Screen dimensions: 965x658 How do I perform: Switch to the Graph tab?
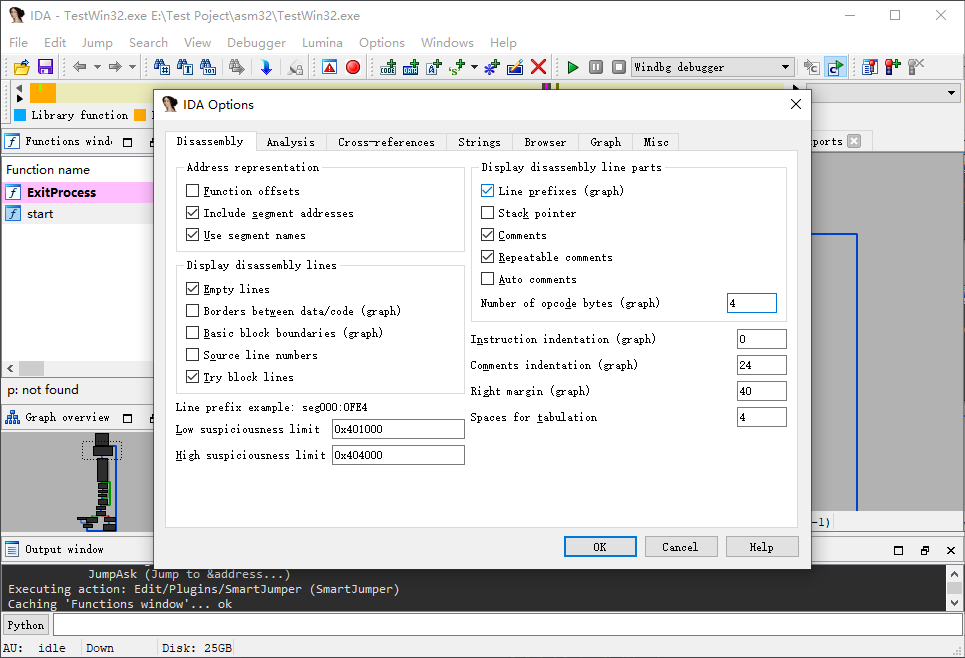click(606, 142)
